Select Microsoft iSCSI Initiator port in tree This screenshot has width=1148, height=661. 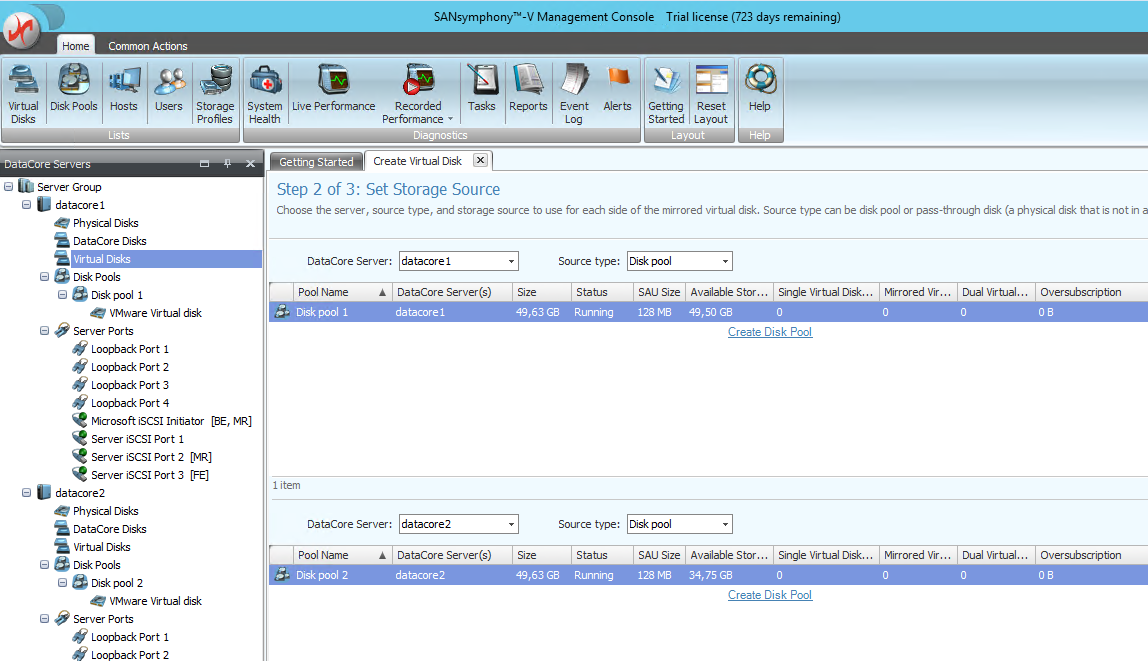[x=171, y=421]
